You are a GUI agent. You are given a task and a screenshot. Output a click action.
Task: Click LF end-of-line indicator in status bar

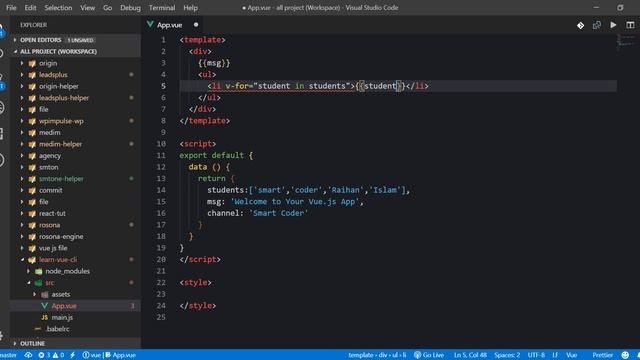[555, 355]
